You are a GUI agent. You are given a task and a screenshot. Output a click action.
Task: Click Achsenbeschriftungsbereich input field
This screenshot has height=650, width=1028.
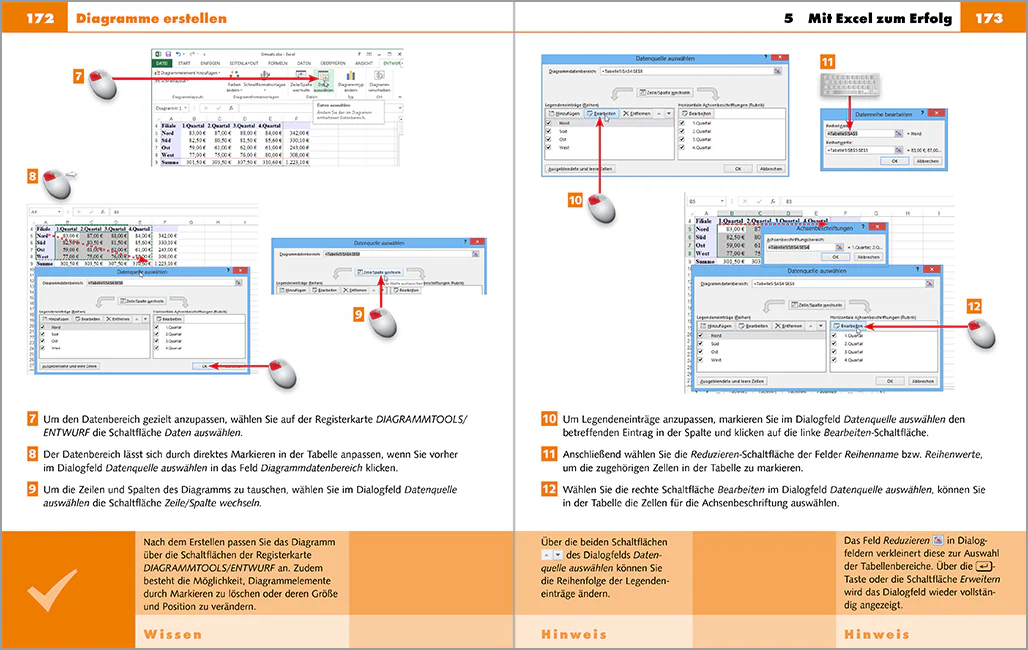(801, 247)
